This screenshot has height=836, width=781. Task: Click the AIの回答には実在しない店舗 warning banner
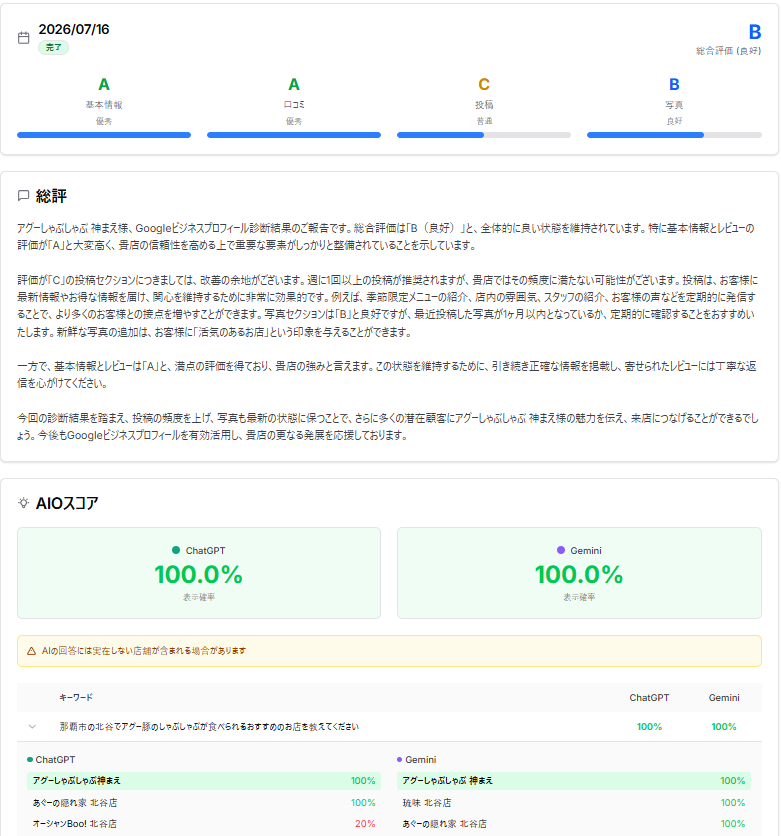point(389,651)
